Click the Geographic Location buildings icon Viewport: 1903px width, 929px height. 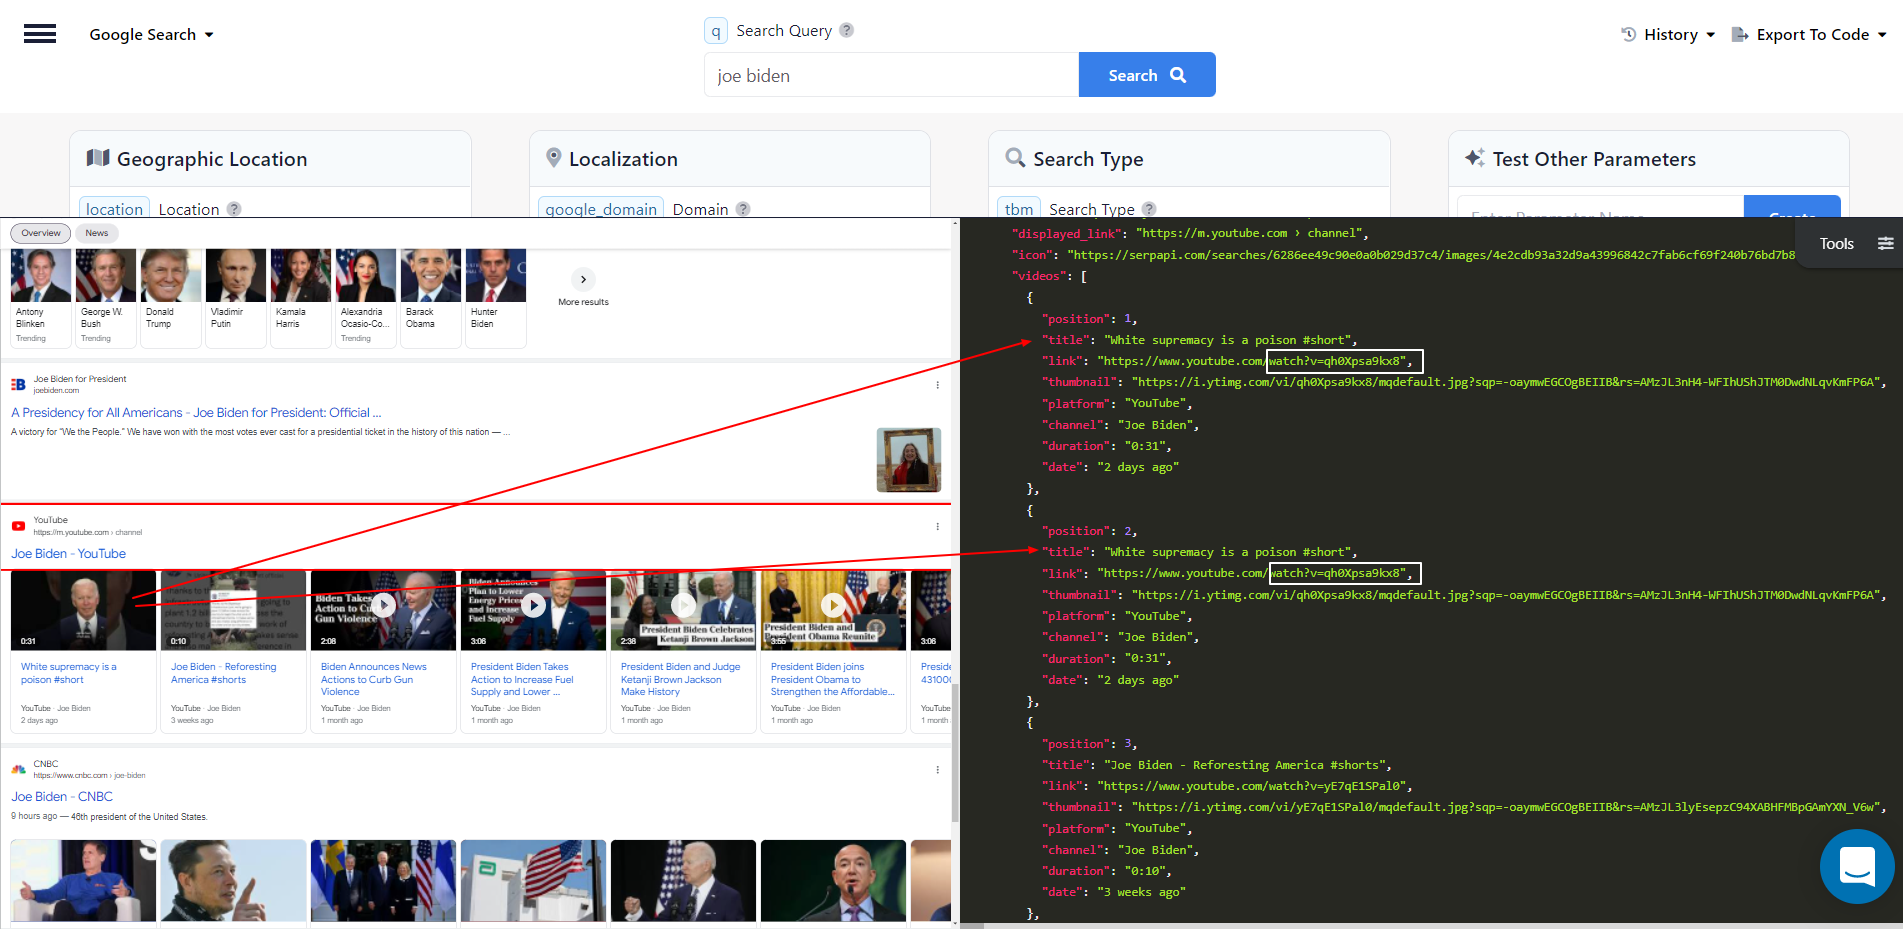[x=97, y=157]
